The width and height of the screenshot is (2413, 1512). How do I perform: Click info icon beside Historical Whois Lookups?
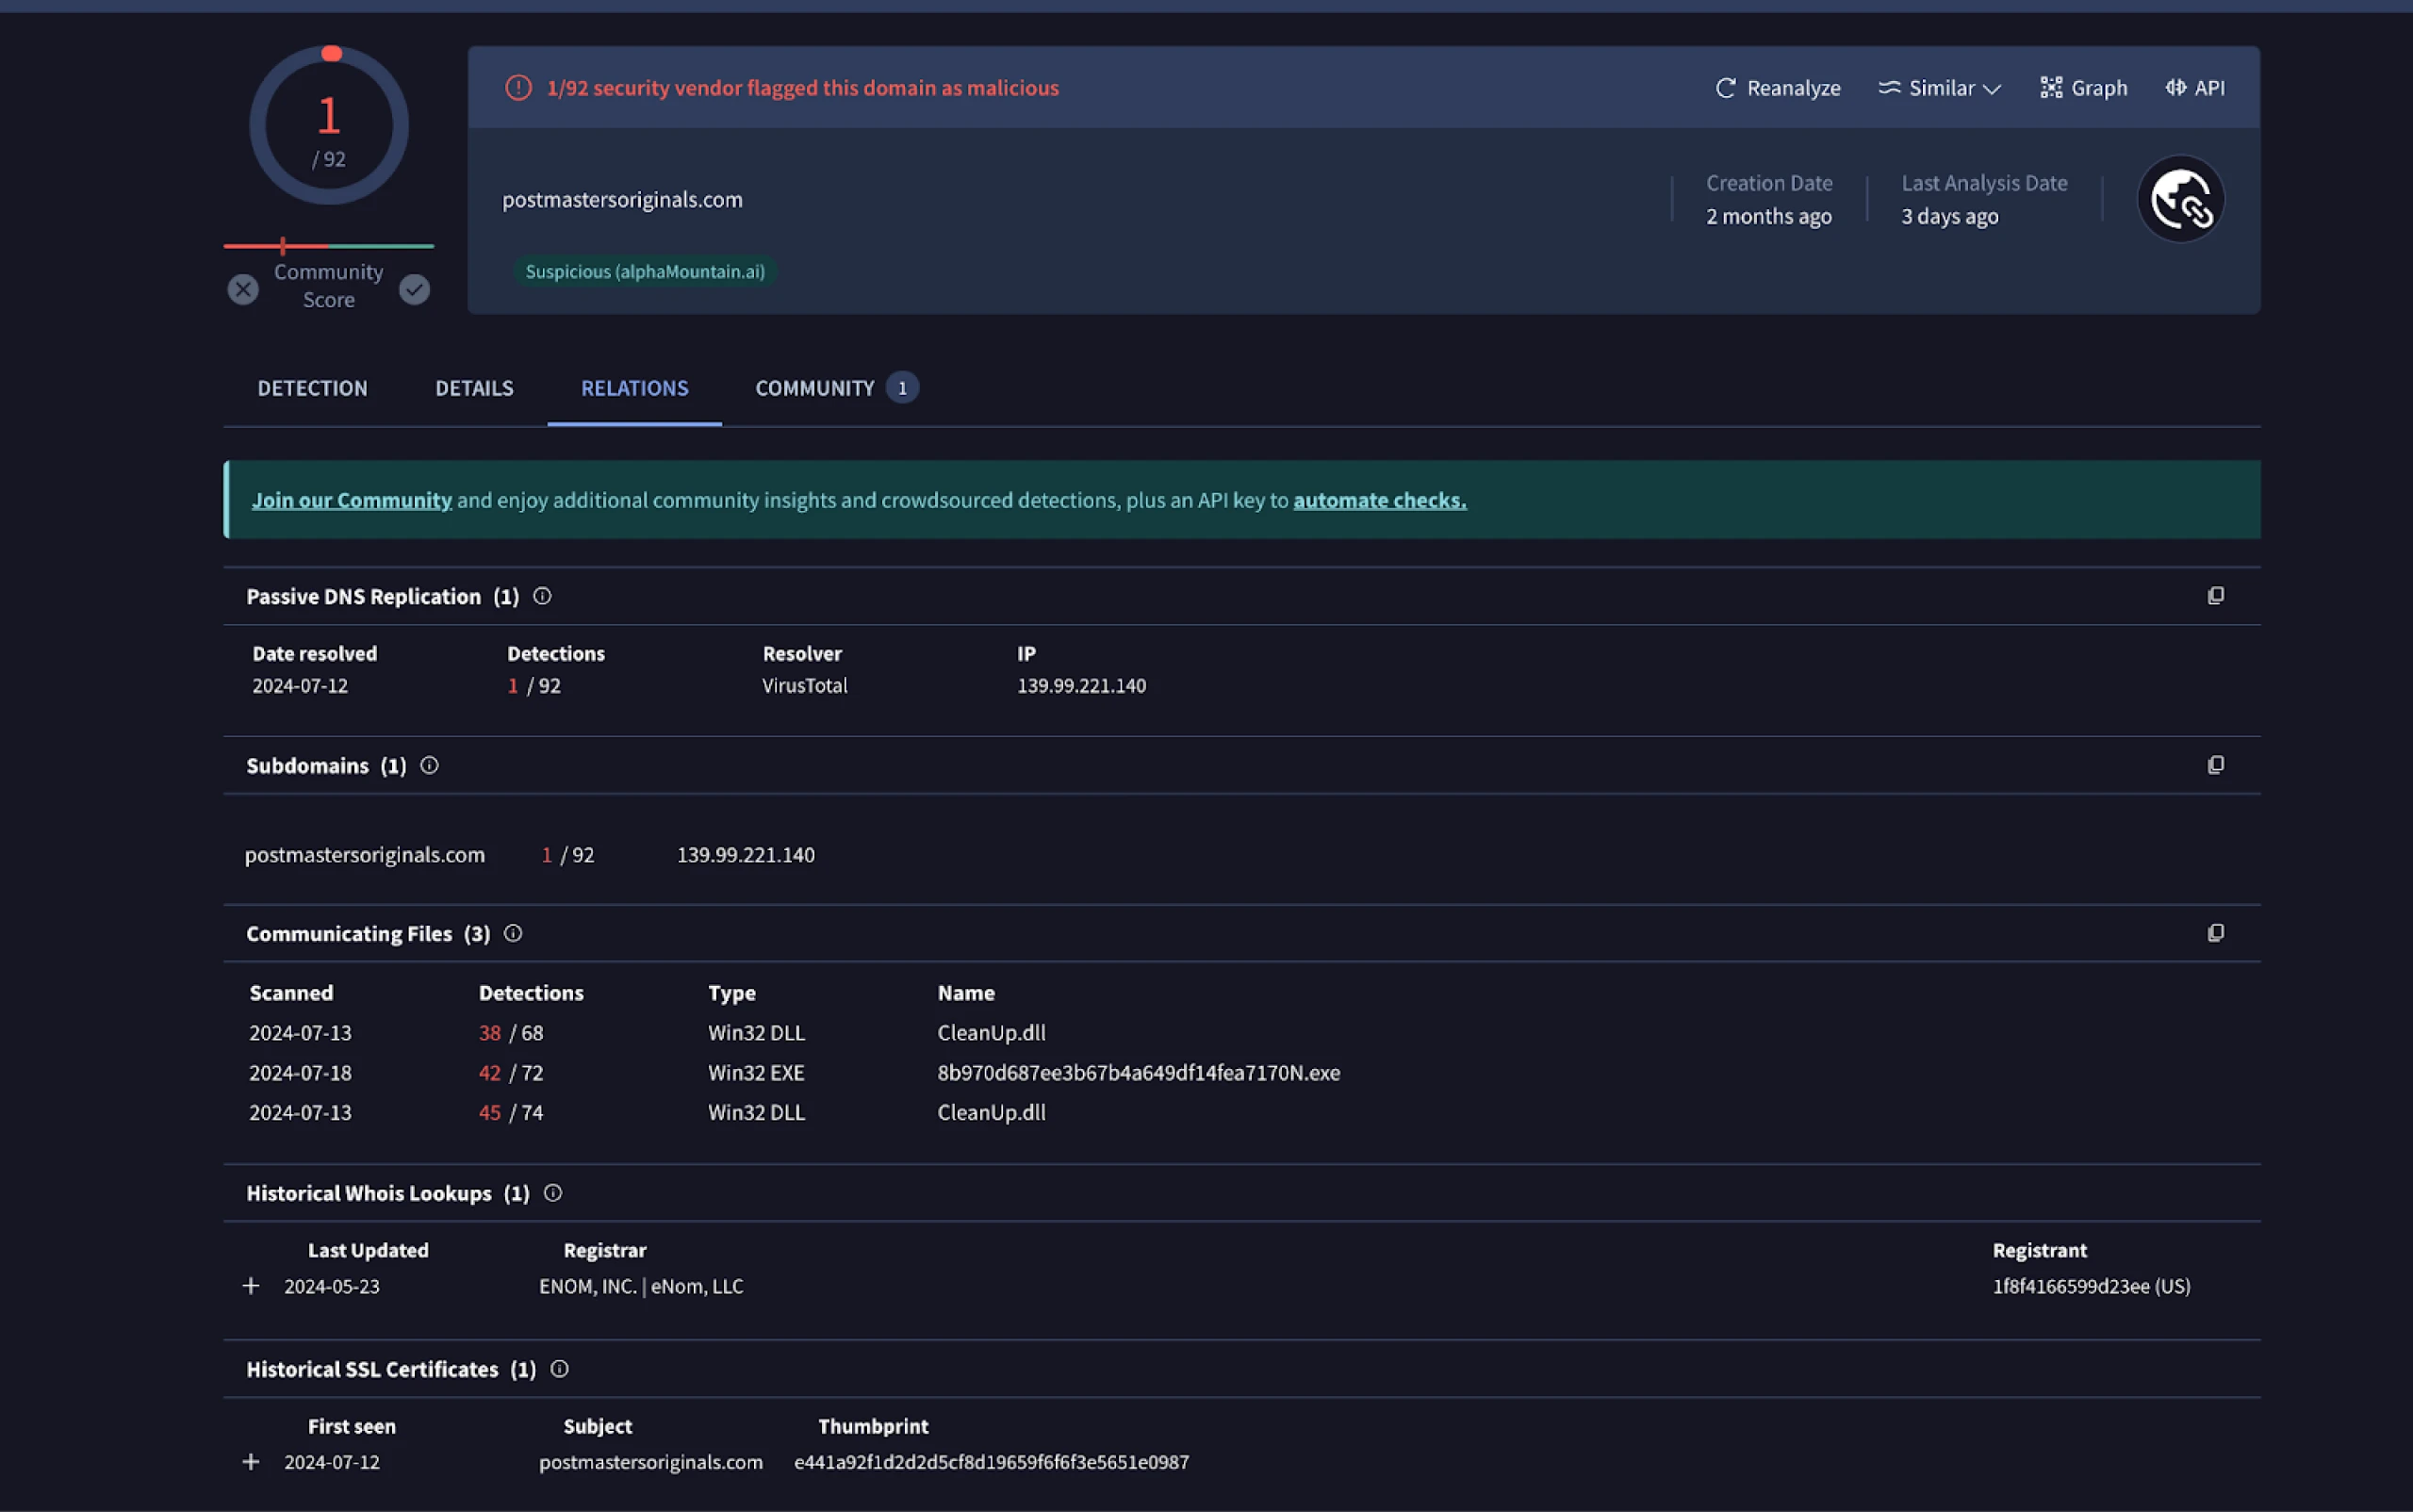(552, 1193)
